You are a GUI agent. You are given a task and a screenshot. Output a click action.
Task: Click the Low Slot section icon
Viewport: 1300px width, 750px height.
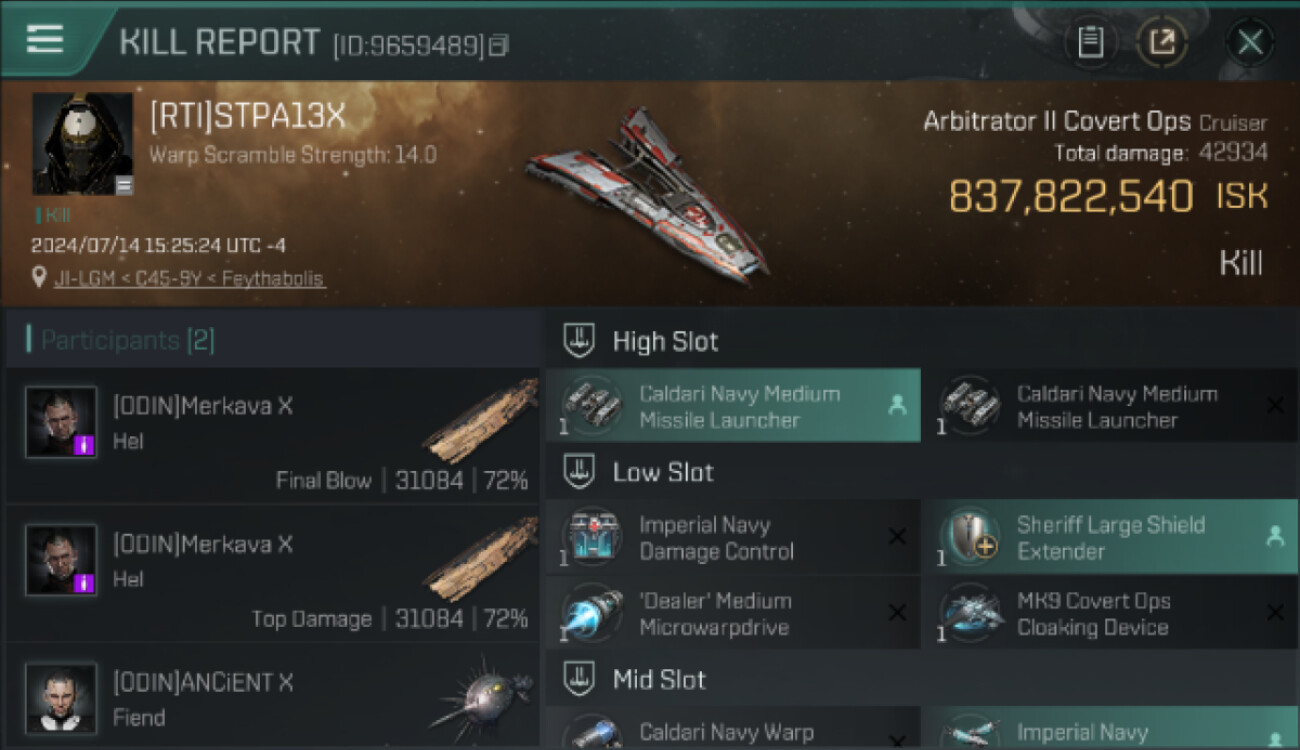(579, 472)
